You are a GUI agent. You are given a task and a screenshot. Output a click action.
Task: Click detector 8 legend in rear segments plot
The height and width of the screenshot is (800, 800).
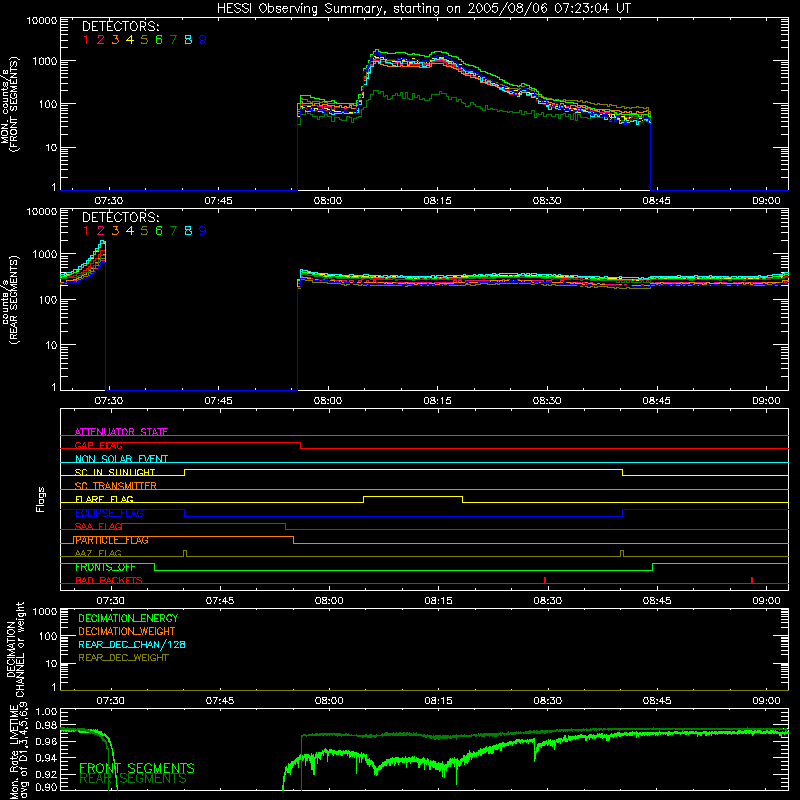[188, 231]
